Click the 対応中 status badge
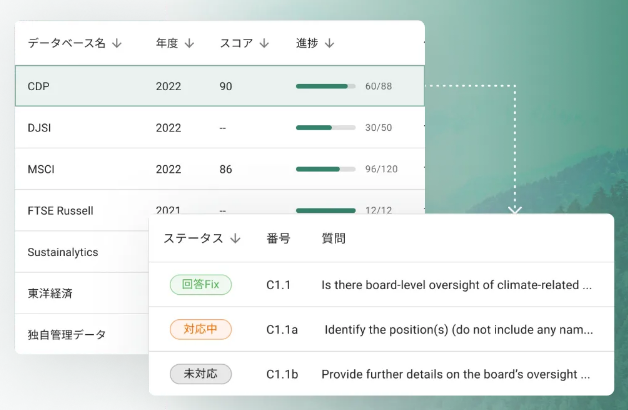 coord(201,330)
